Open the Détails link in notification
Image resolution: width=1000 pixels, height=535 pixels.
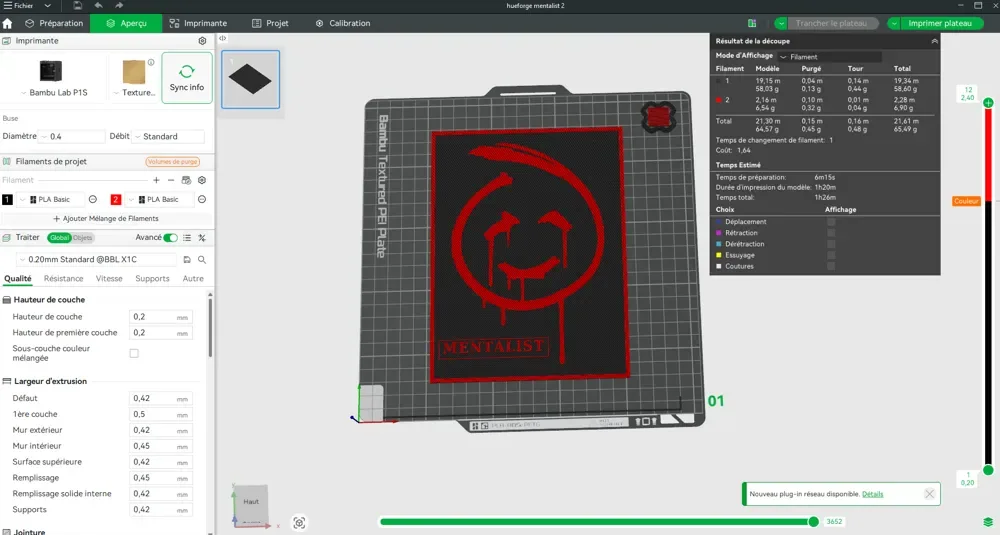point(872,494)
